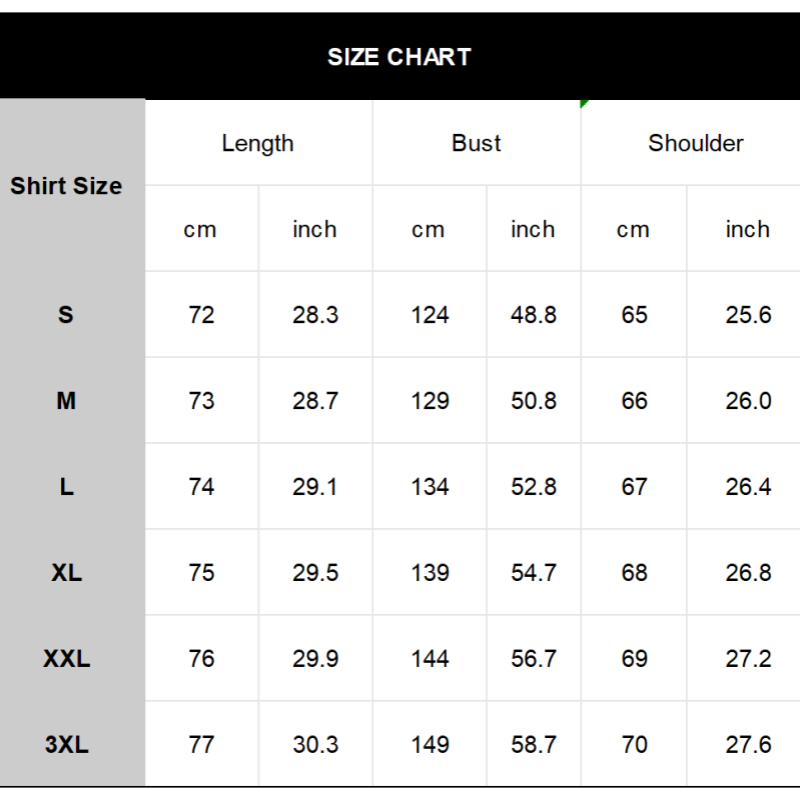Image resolution: width=800 pixels, height=800 pixels.
Task: Select the 28.3 inch length cell
Action: (x=315, y=315)
